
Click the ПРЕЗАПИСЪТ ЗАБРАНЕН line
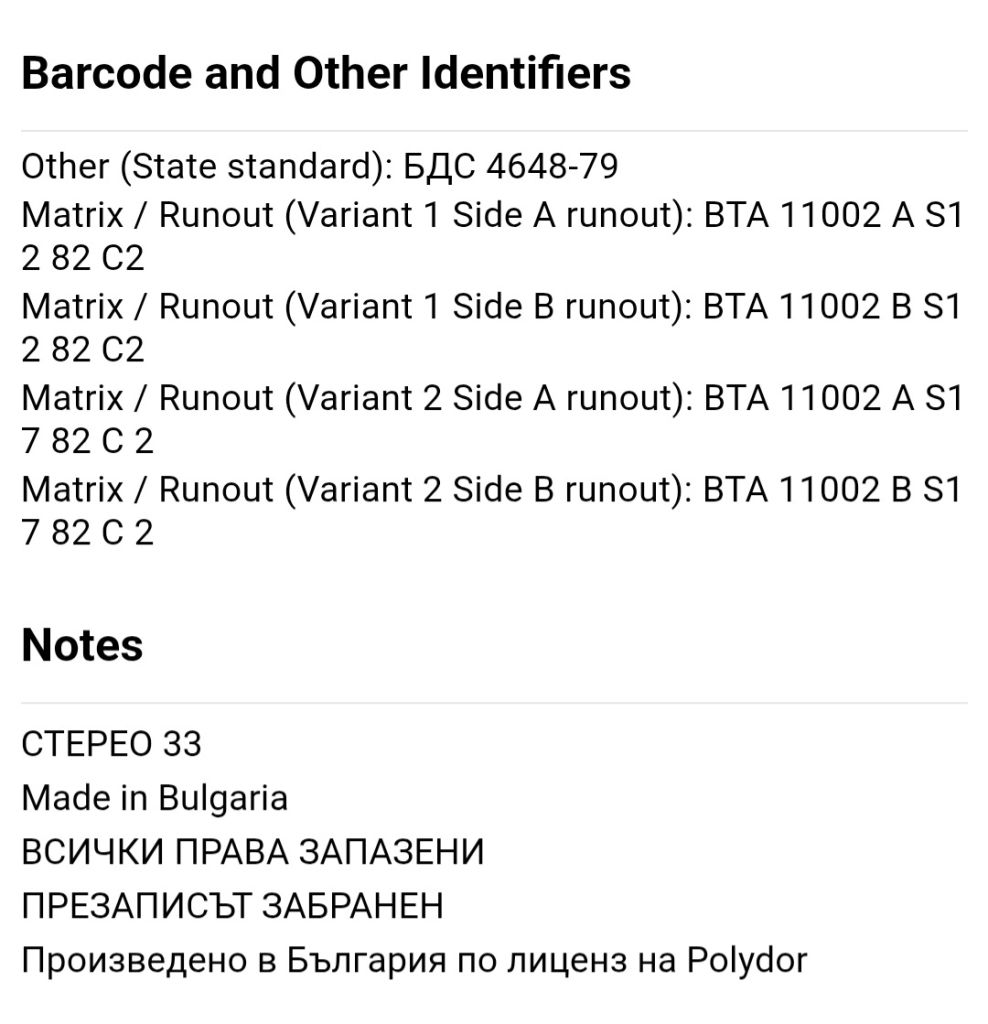232,906
